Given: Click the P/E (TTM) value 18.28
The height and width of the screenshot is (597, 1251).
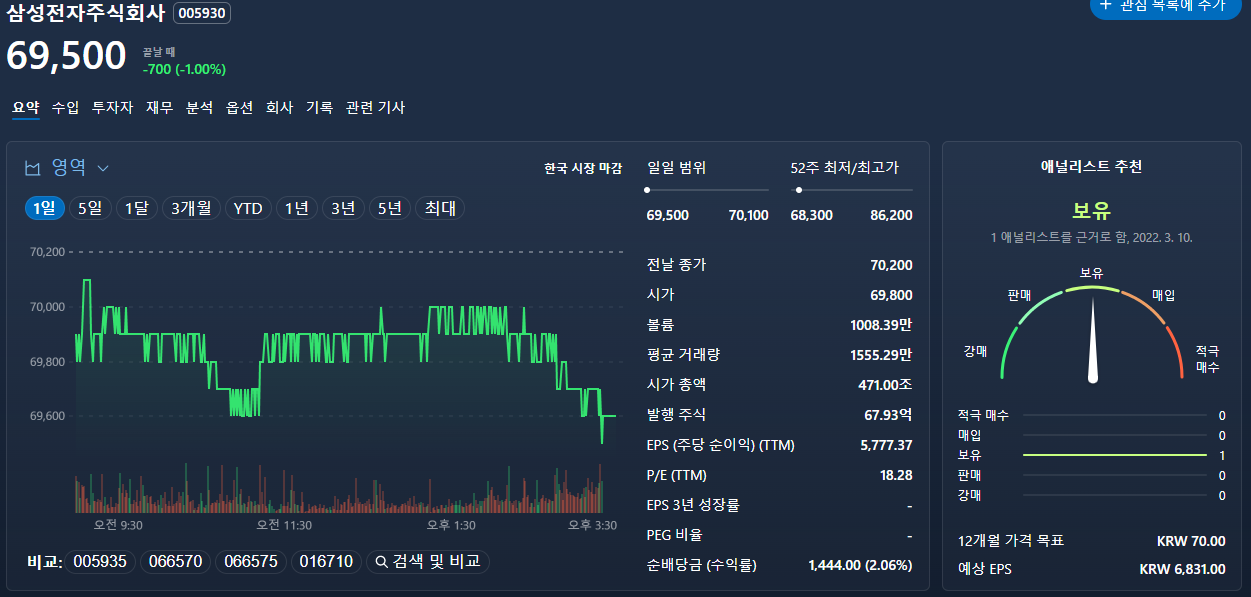Looking at the screenshot, I should 896,475.
